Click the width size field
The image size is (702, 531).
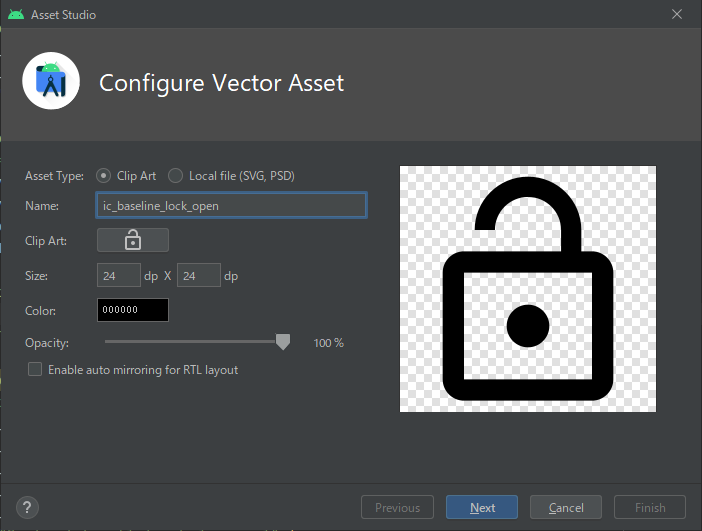point(119,275)
